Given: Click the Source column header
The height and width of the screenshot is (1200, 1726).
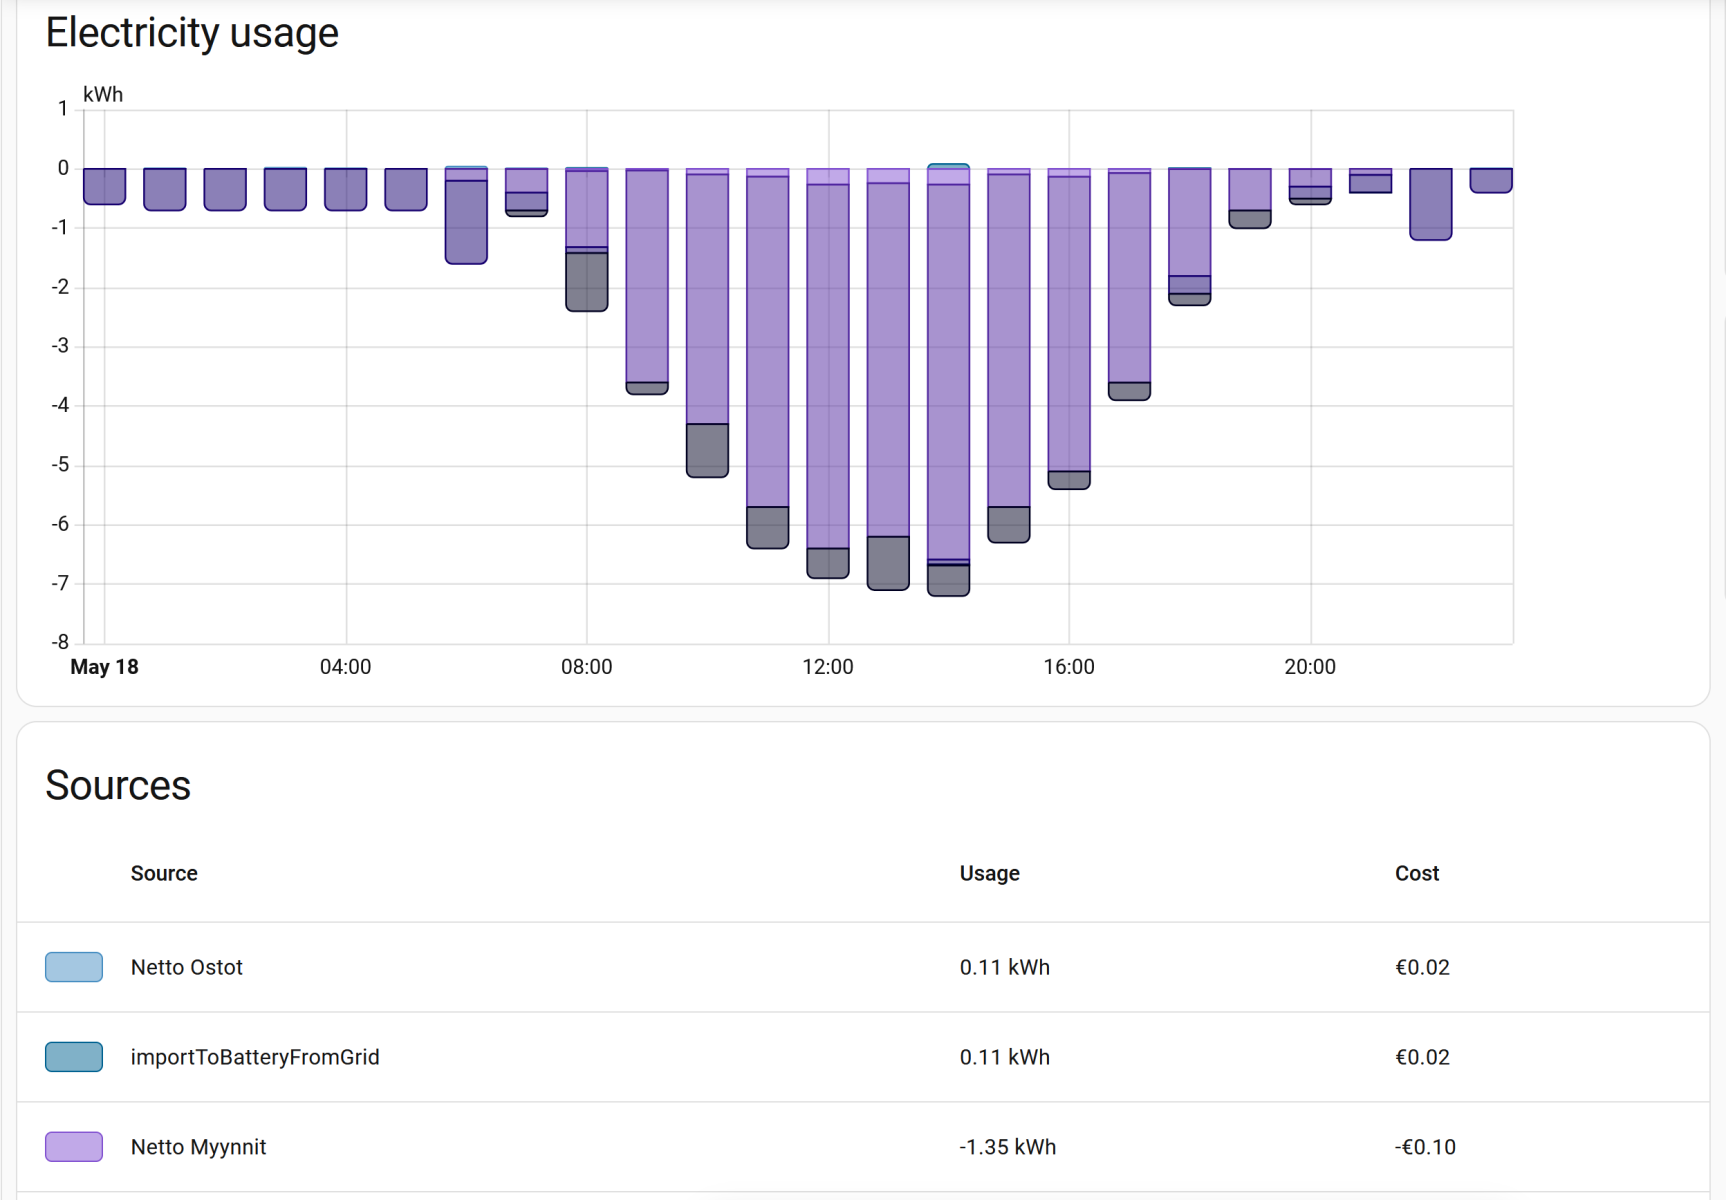Looking at the screenshot, I should pos(164,873).
